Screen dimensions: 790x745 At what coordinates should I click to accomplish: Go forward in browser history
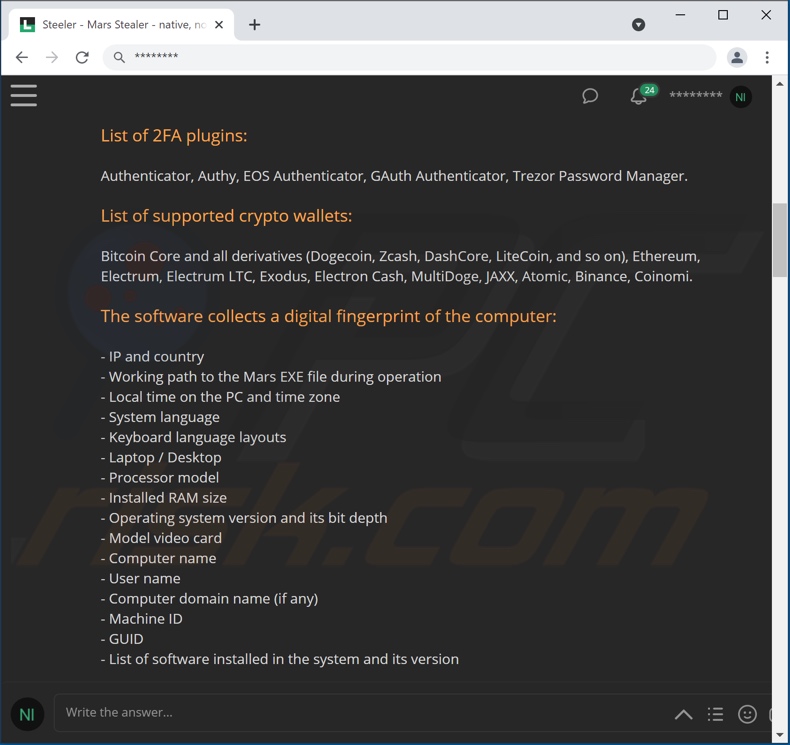coord(52,57)
